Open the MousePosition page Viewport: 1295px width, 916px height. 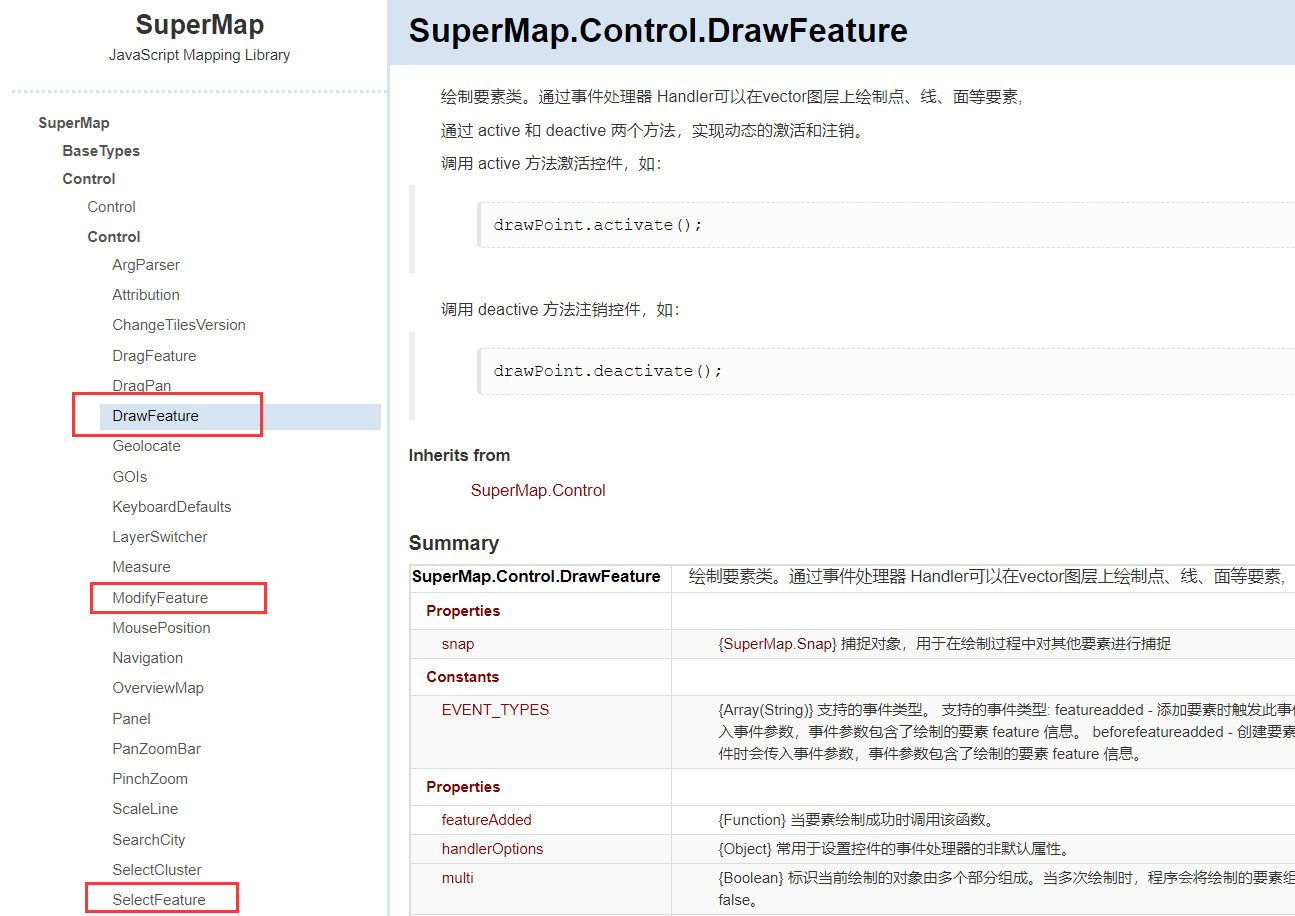coord(161,628)
